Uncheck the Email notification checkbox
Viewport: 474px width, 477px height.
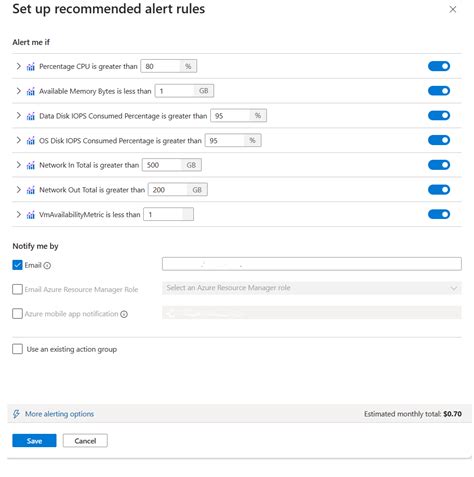tap(17, 265)
